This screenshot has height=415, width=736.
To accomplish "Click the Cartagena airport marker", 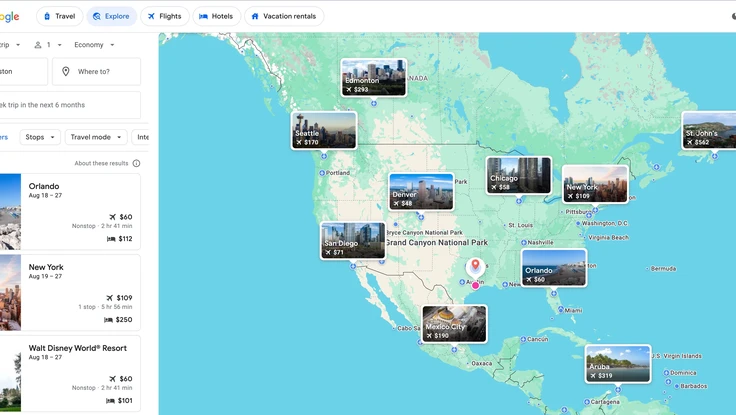I will click(x=587, y=402).
